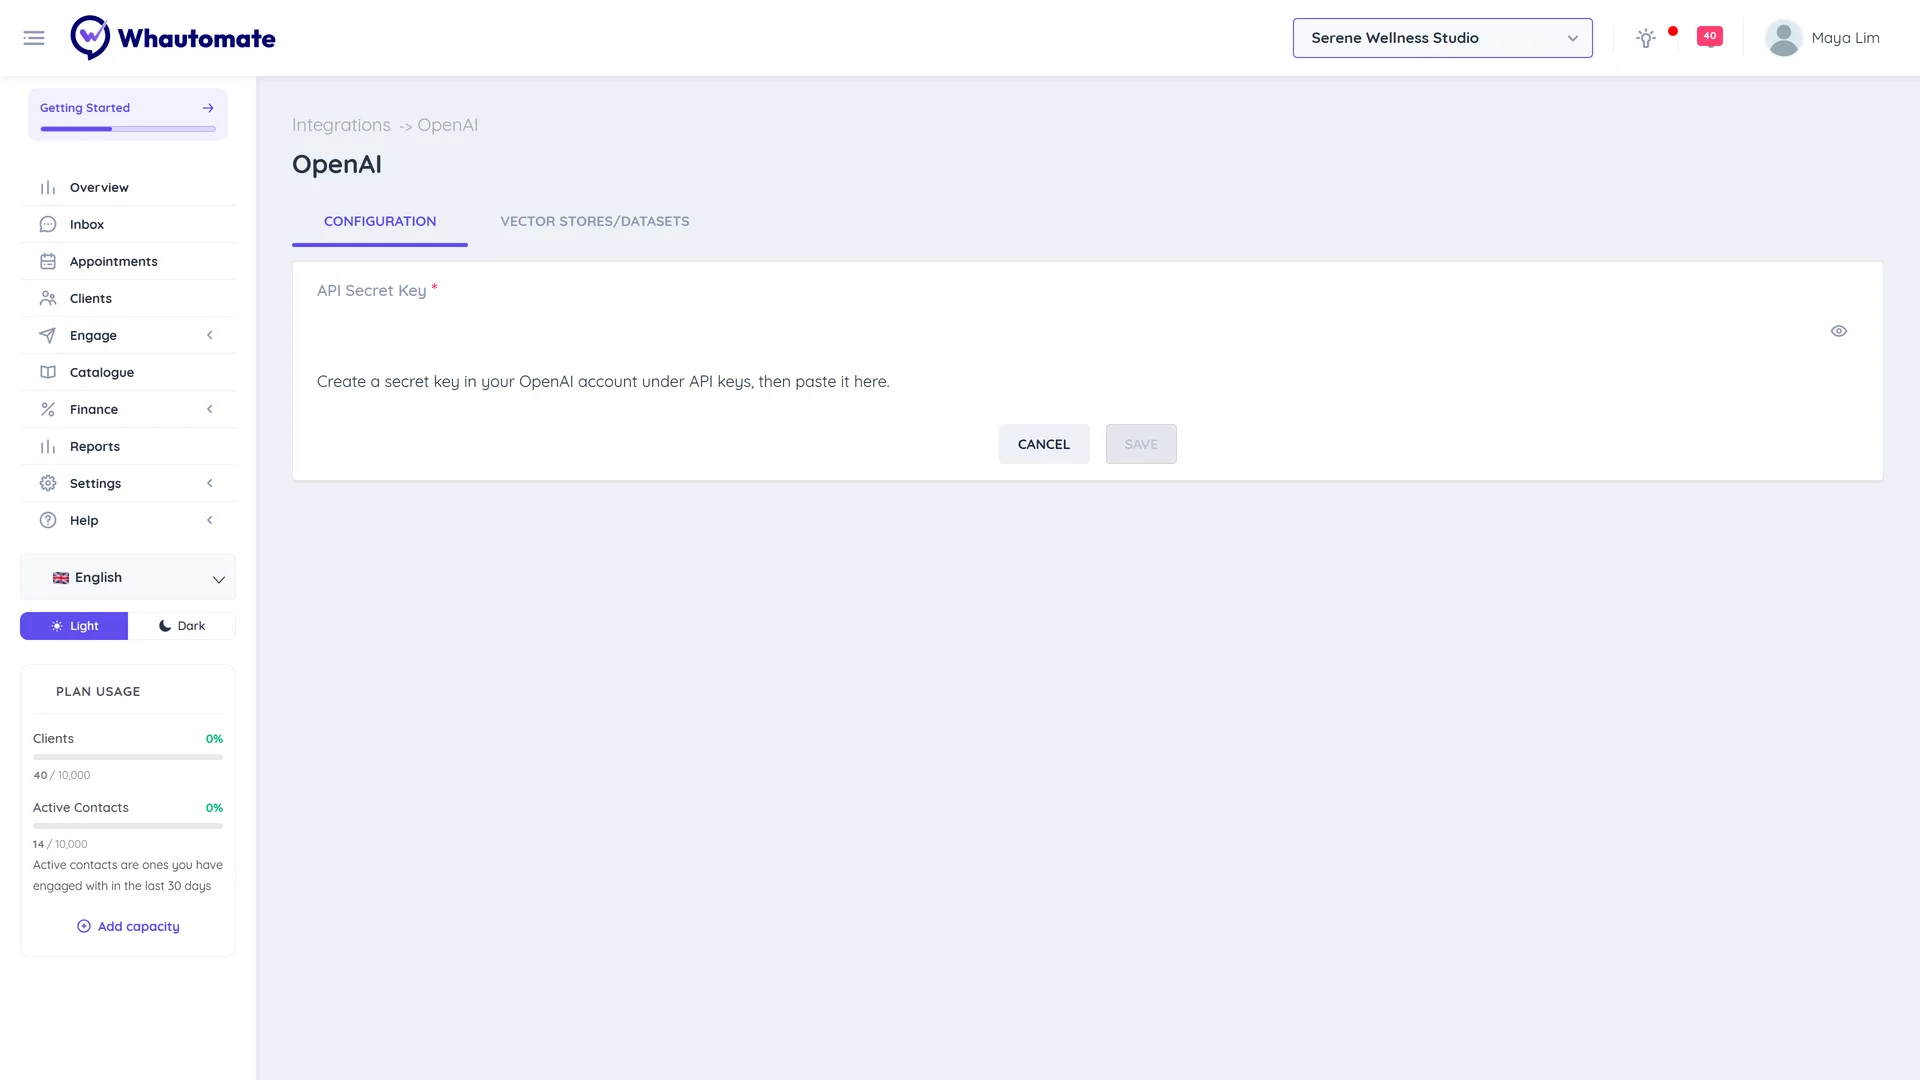This screenshot has width=1920, height=1080.
Task: Click the Cancel button
Action: click(x=1044, y=444)
